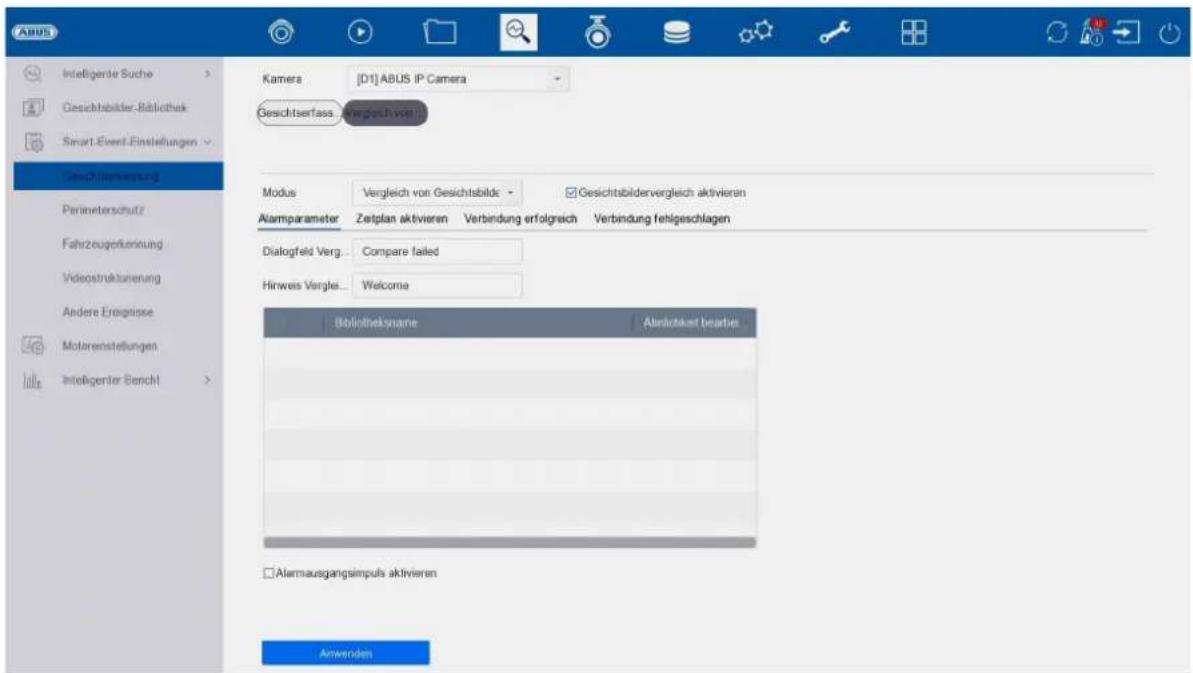Open the Modus dropdown
This screenshot has width=1193, height=673.
point(437,192)
